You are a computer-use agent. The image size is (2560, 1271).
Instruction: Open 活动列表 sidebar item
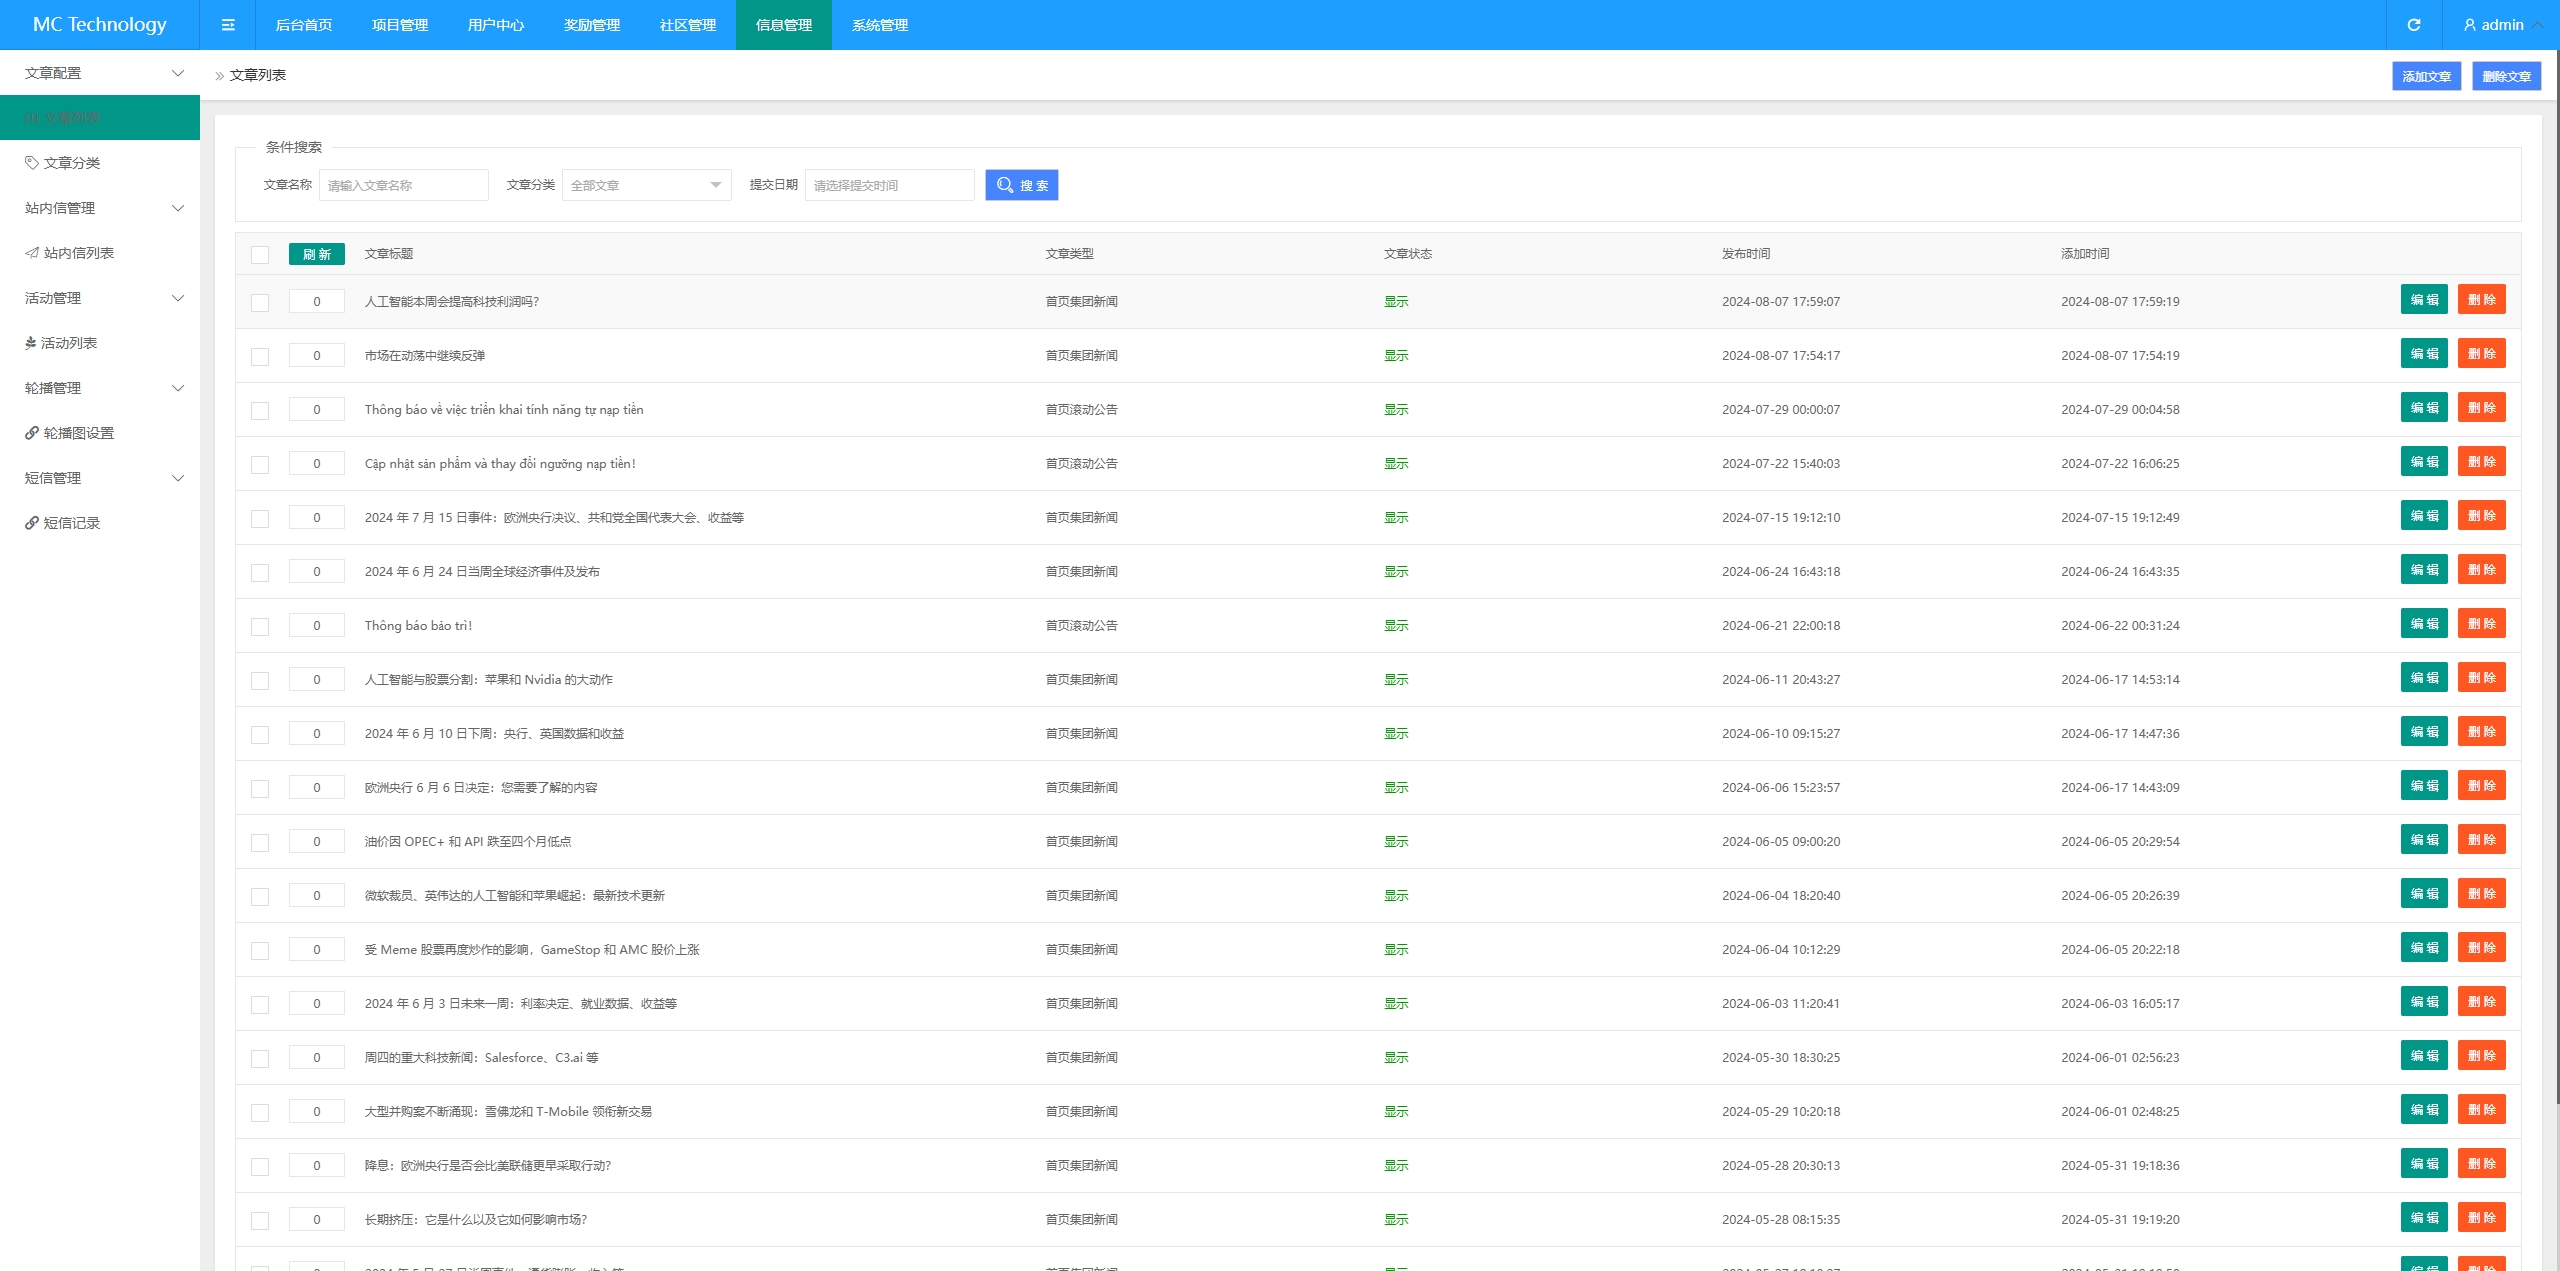click(68, 343)
